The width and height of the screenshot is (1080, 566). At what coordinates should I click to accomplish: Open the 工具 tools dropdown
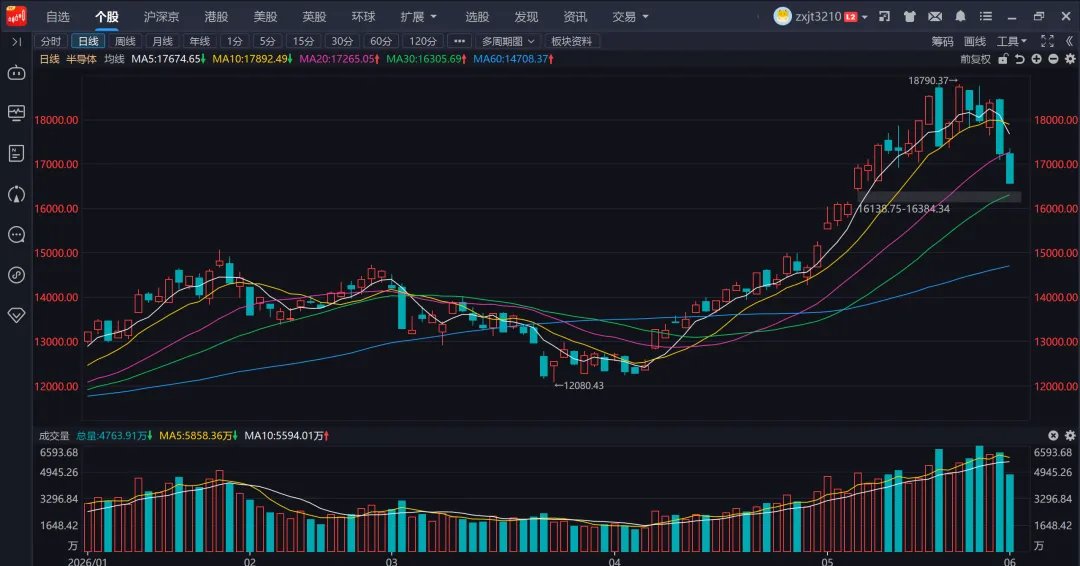[1012, 41]
